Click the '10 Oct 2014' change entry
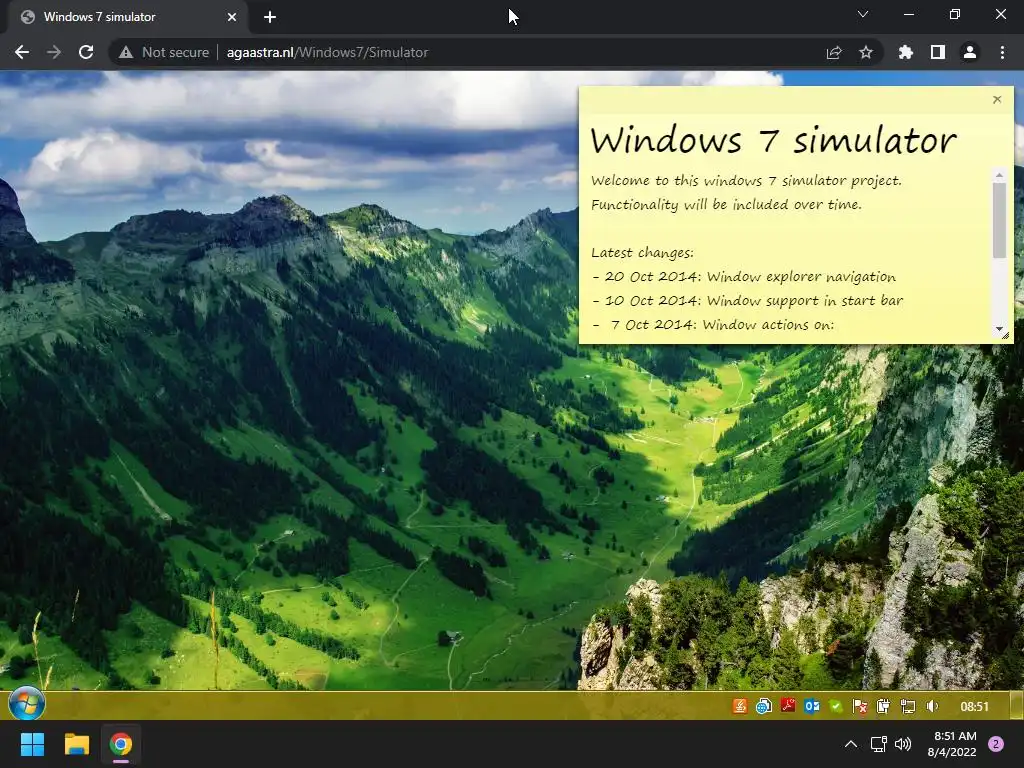The image size is (1024, 768). [748, 301]
